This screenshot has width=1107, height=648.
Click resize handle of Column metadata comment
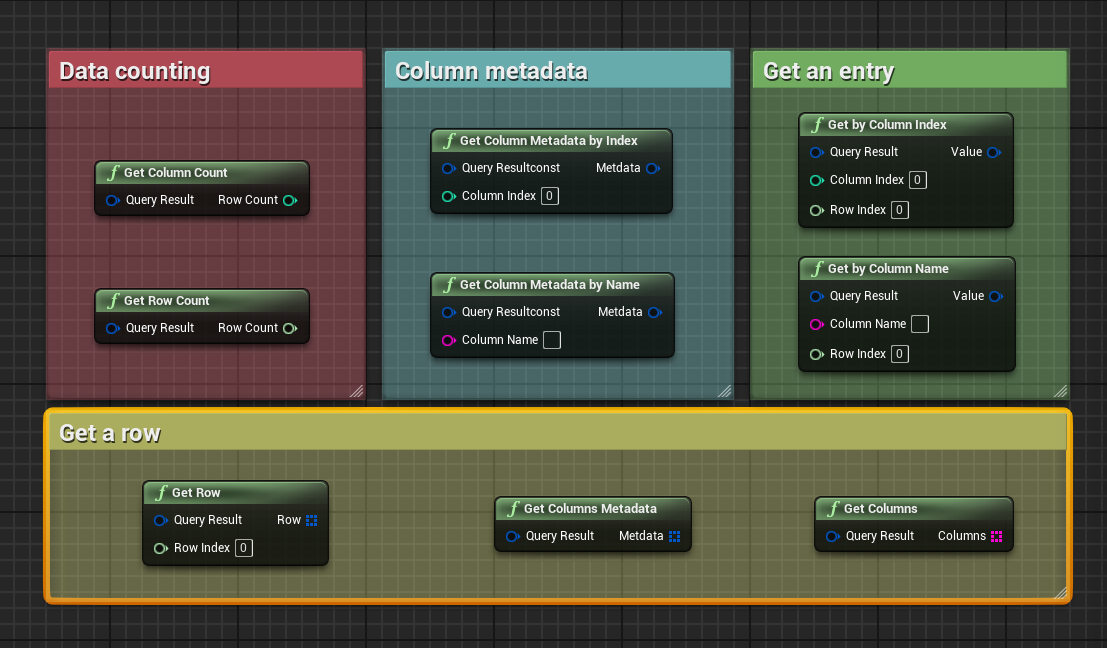pos(724,392)
